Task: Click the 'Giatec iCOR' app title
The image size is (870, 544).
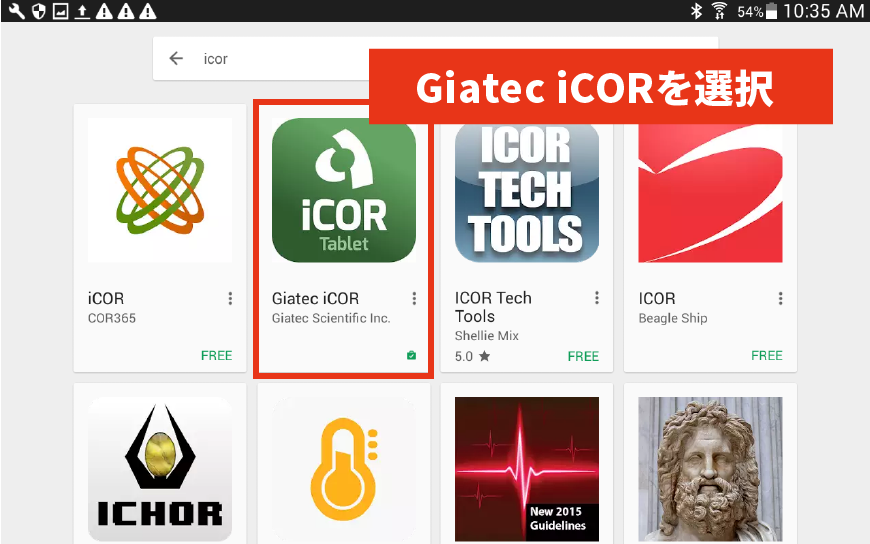Action: (x=315, y=299)
